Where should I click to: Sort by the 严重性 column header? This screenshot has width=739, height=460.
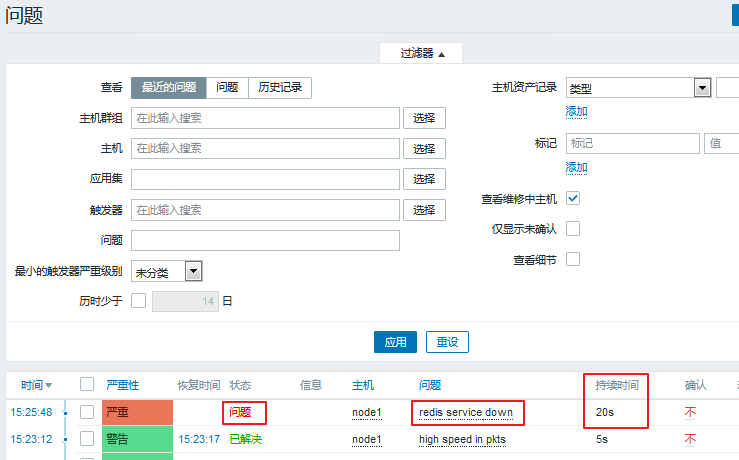tap(123, 386)
